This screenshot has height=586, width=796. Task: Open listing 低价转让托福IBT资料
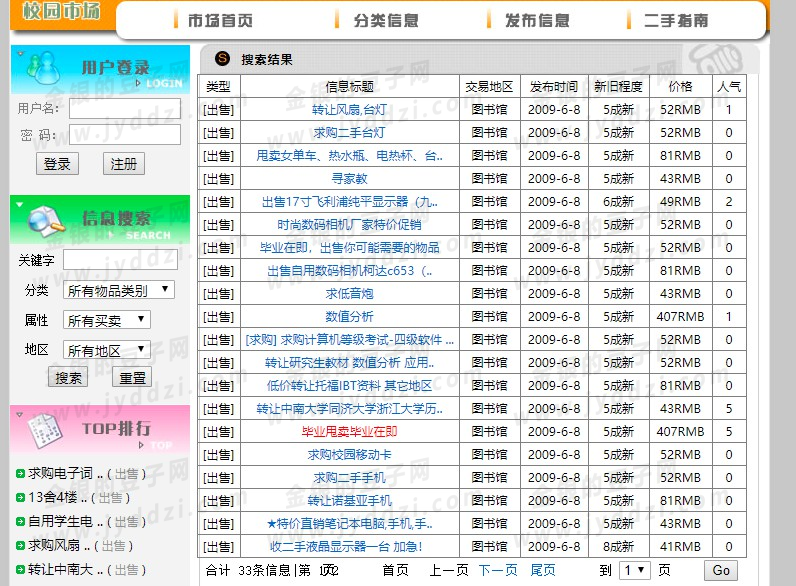coord(349,386)
